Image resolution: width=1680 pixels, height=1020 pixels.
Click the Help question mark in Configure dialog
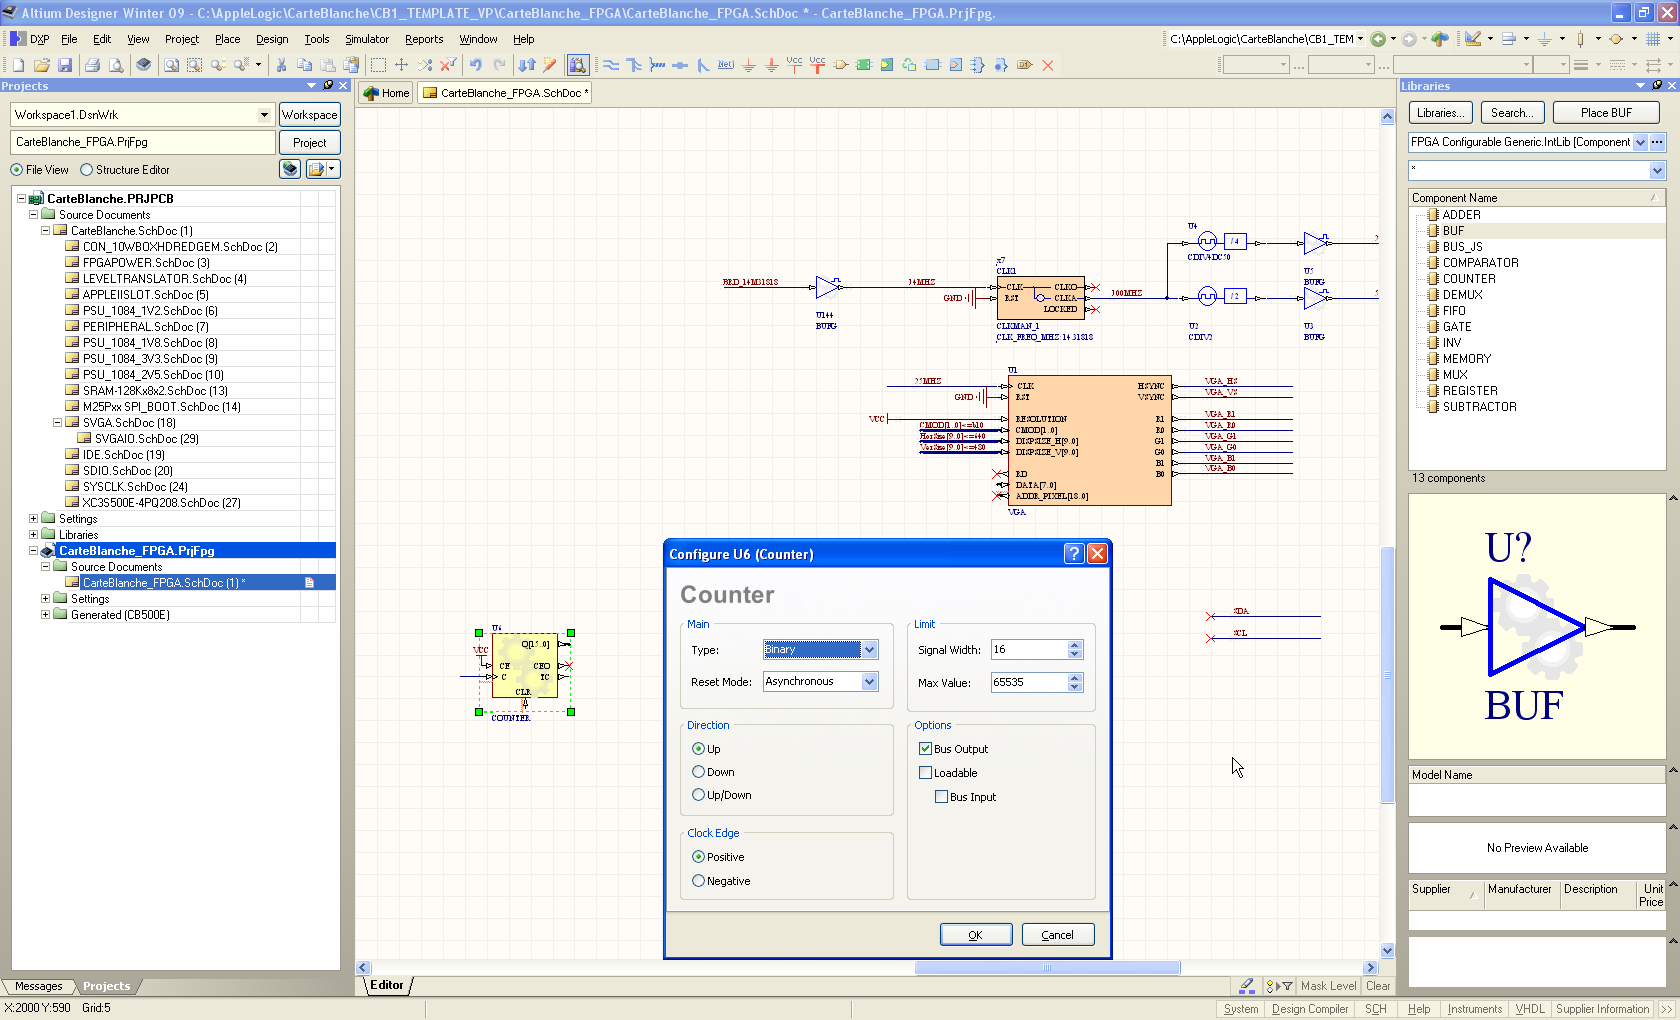pos(1074,554)
